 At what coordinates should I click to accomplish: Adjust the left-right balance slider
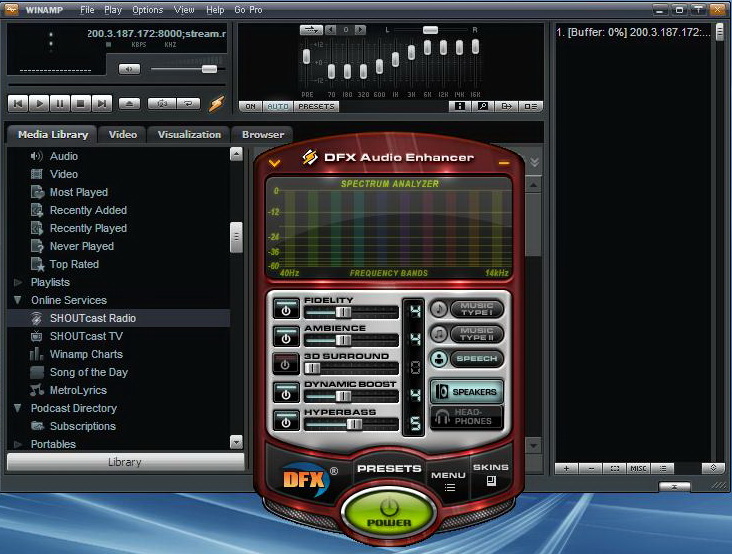tap(430, 30)
